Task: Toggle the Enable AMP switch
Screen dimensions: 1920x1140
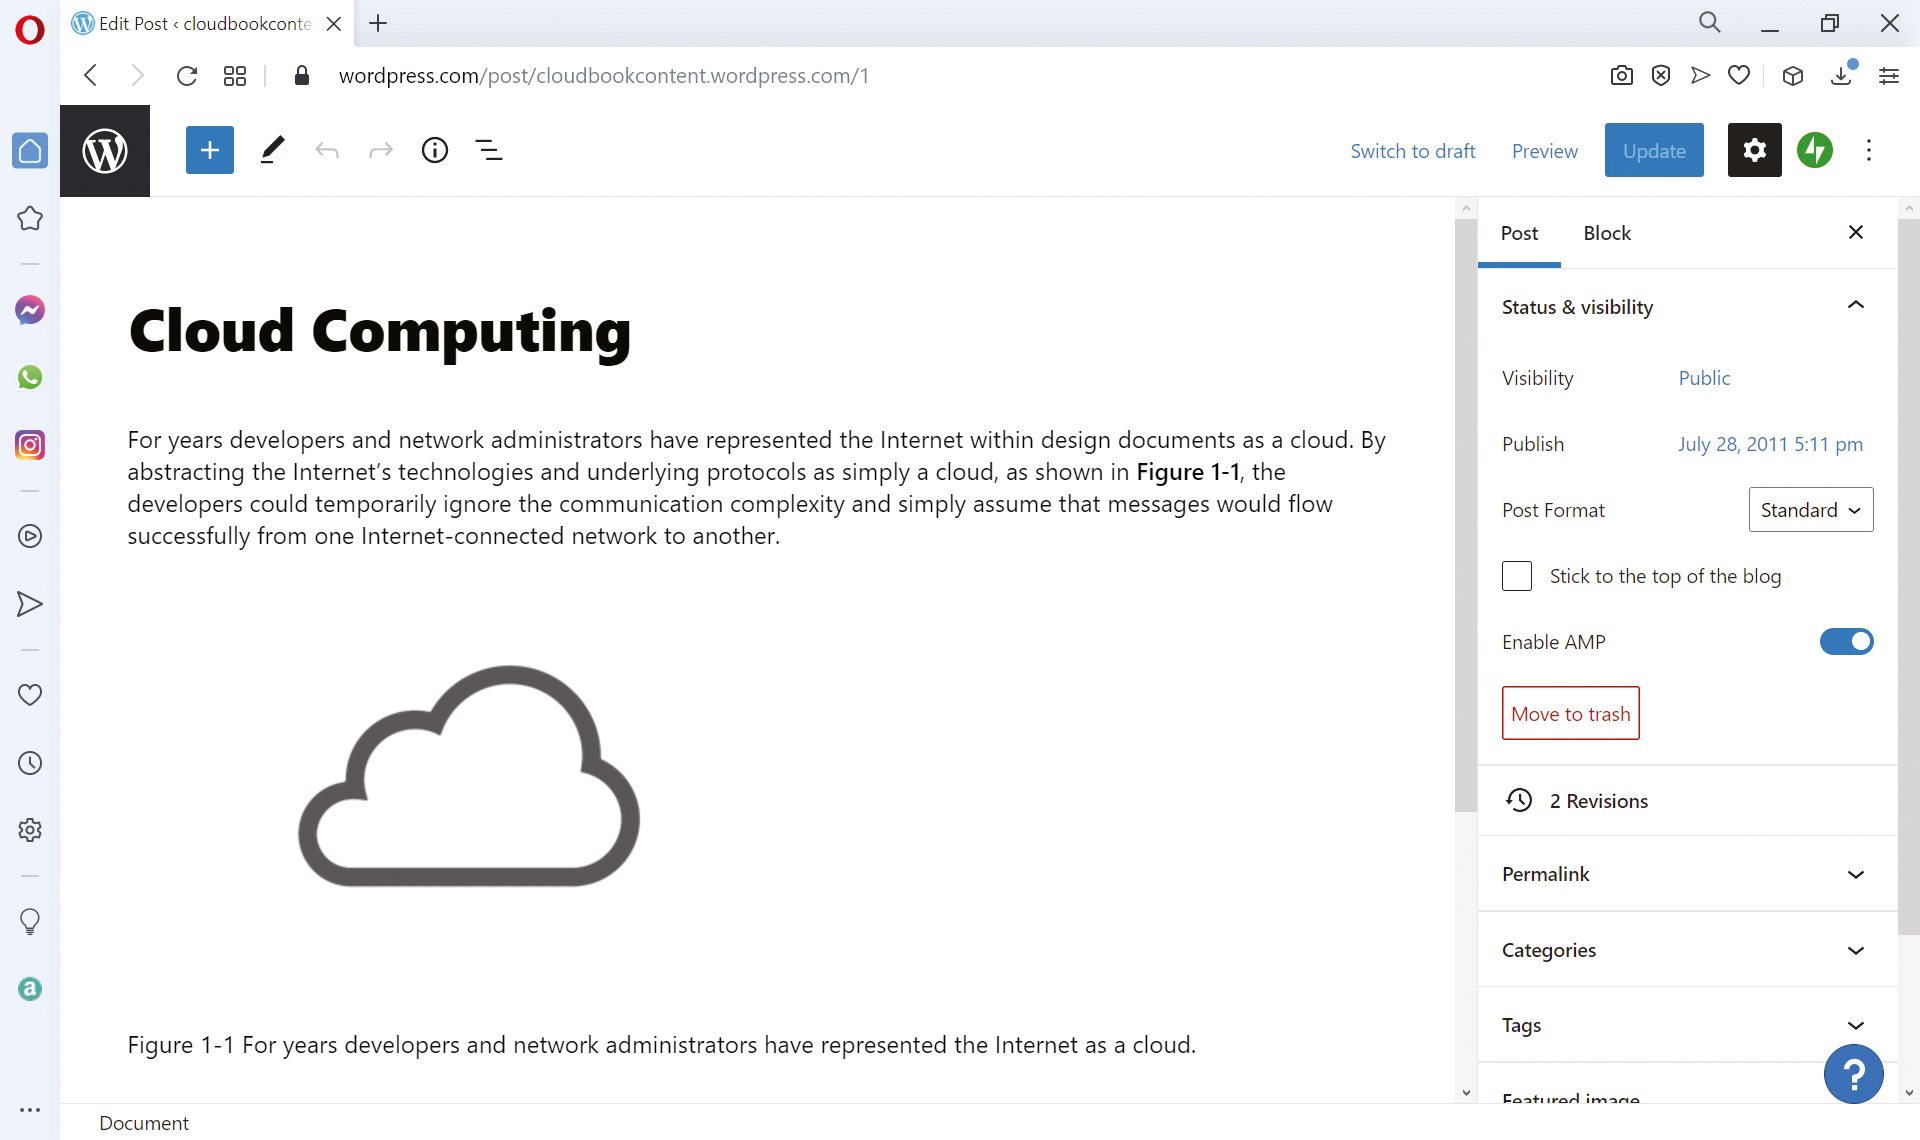Action: point(1848,641)
